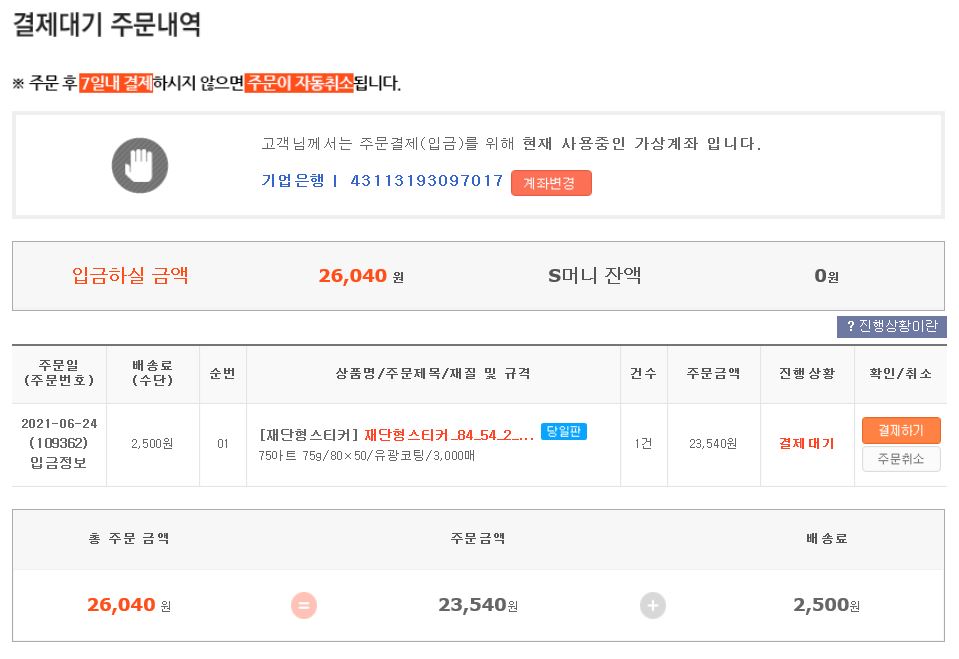Open the 진행상황이란 help button

point(891,327)
